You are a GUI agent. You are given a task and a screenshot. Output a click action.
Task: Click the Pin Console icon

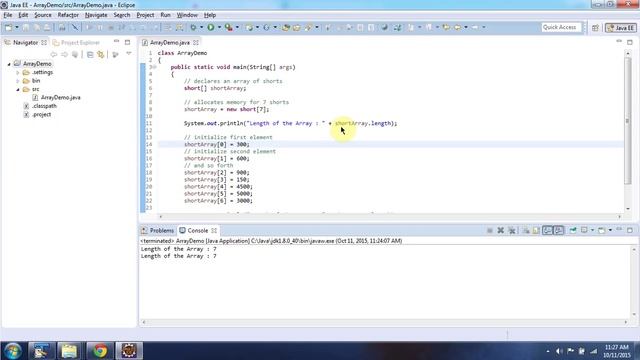[573, 231]
